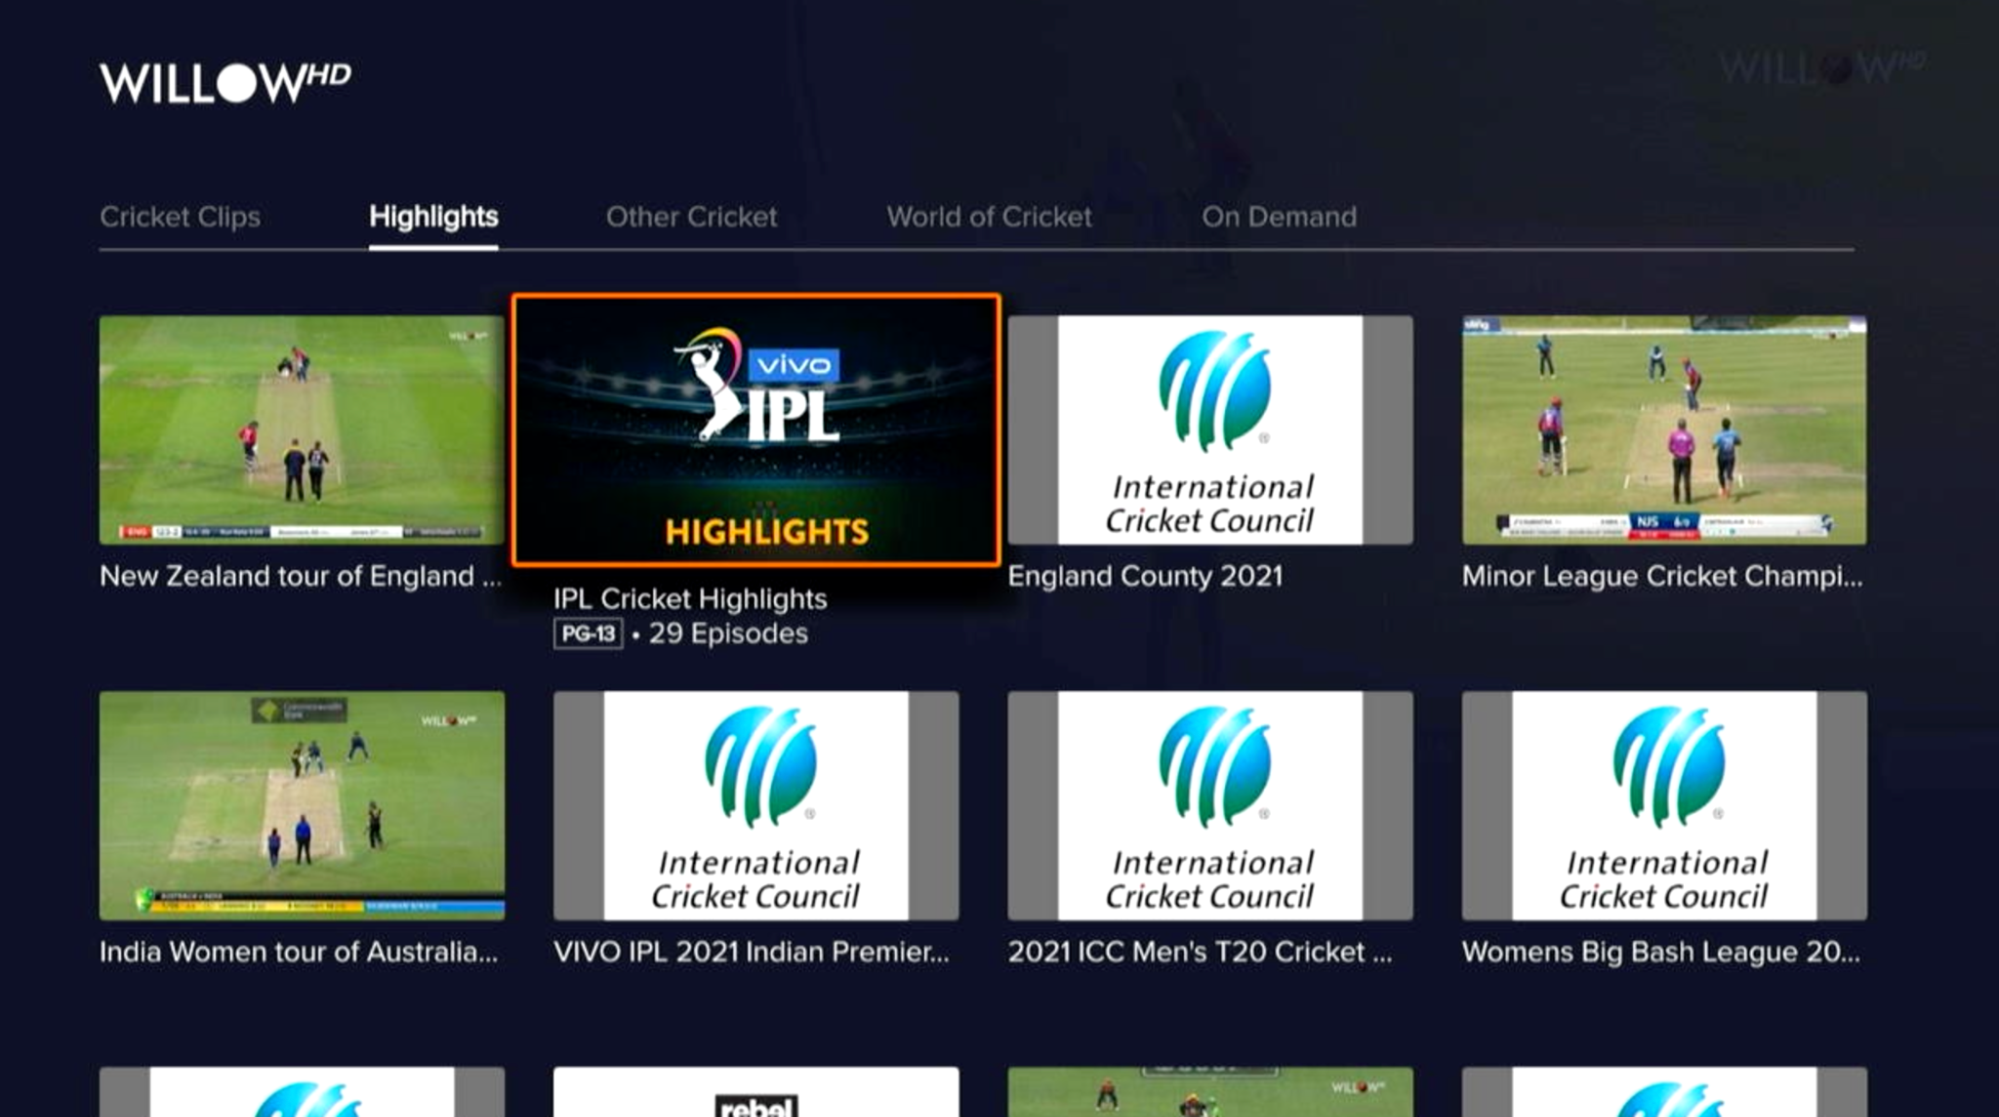Open England County 2021 ICC thumbnail

point(1210,430)
